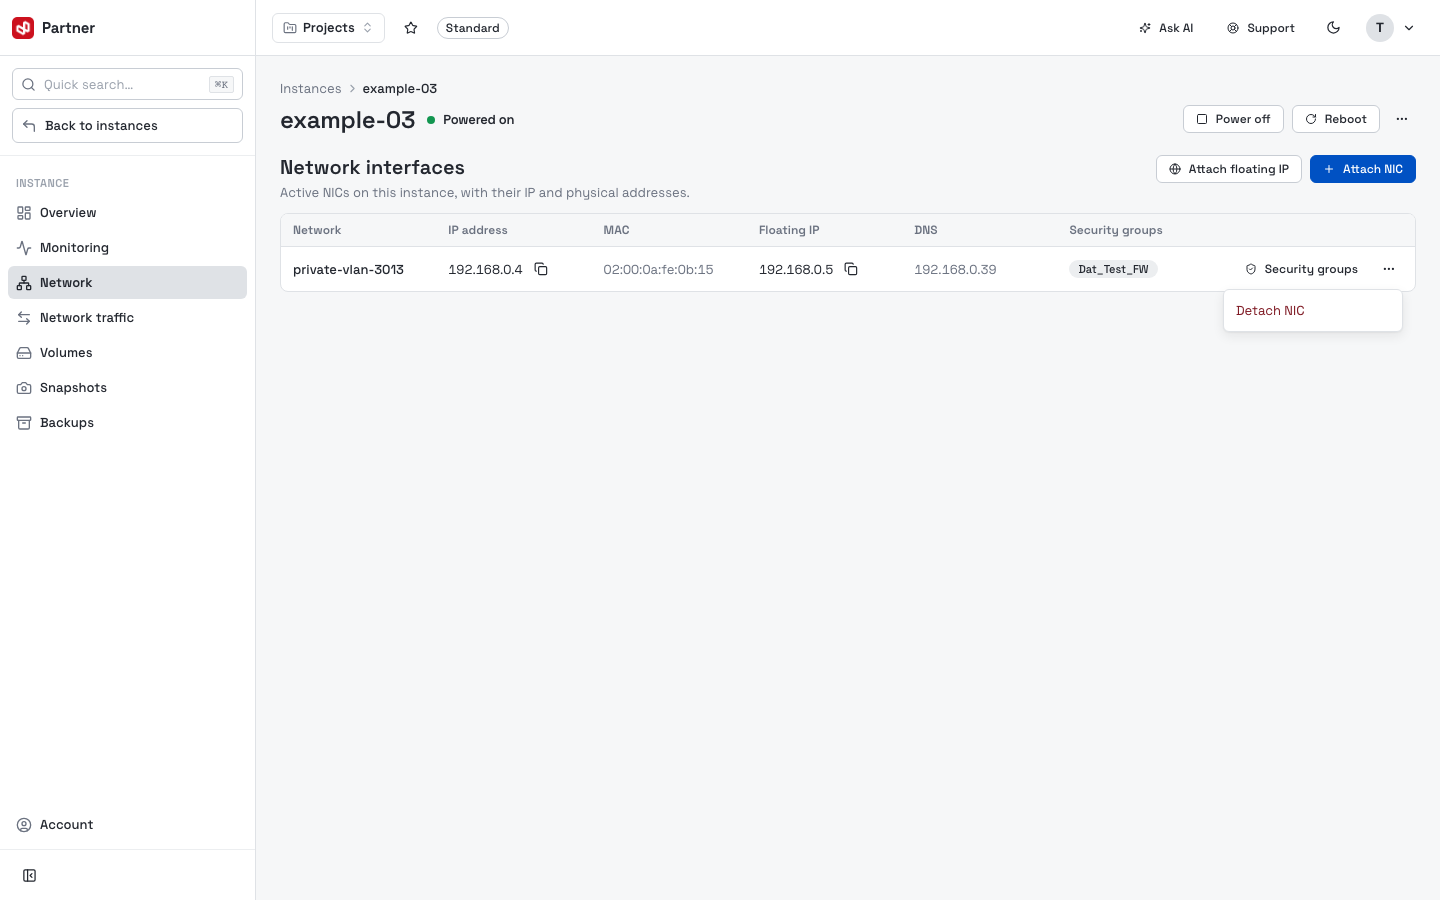Click Floating IP column header
1440x900 pixels.
(x=789, y=230)
